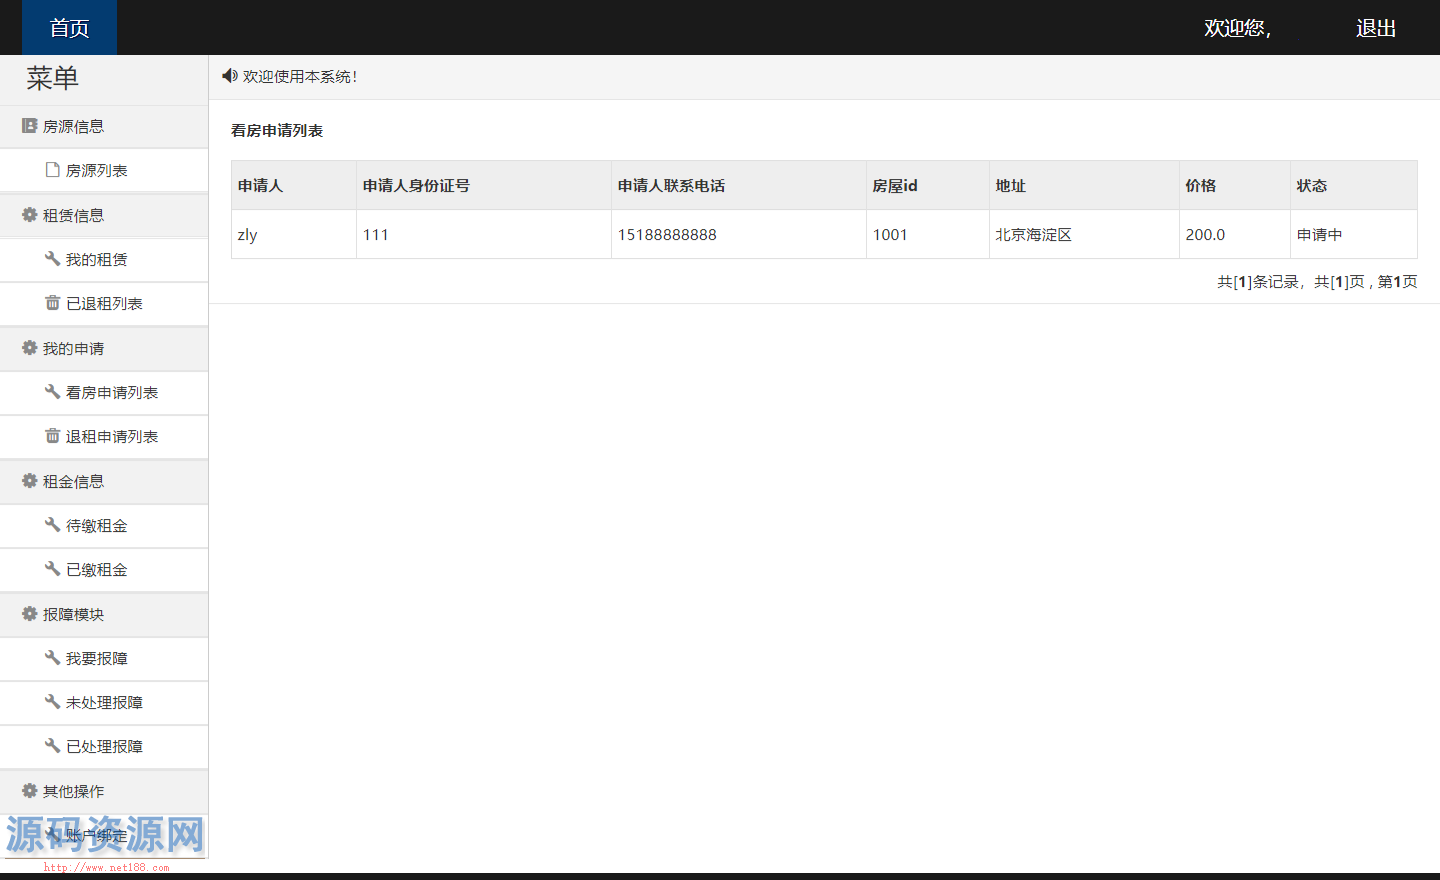Image resolution: width=1440 pixels, height=880 pixels.
Task: Open the 我要报障 menu item
Action: 104,659
